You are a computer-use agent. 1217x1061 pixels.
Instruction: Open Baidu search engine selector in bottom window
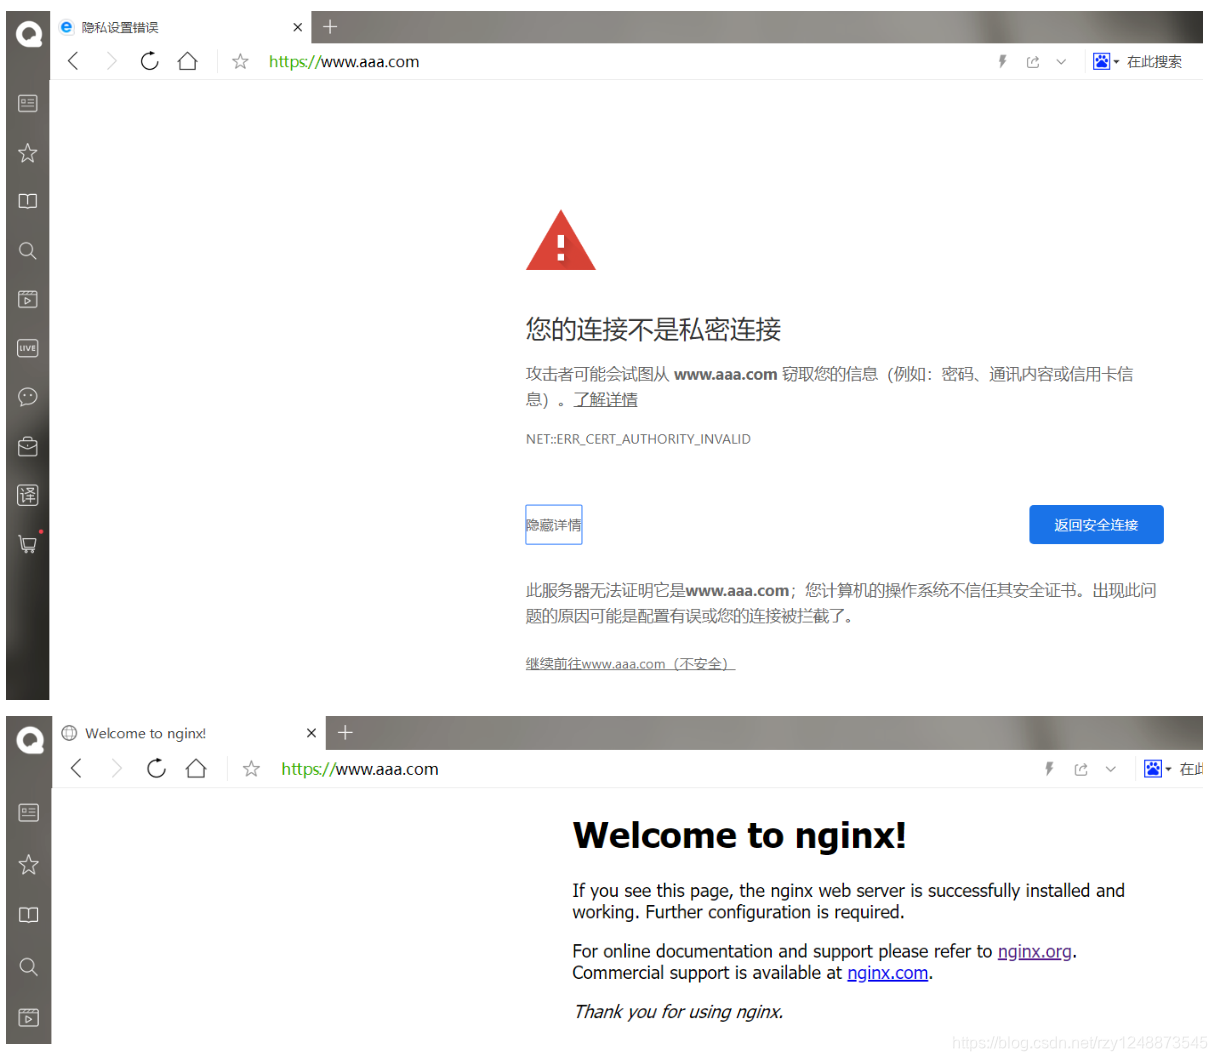pos(1157,769)
